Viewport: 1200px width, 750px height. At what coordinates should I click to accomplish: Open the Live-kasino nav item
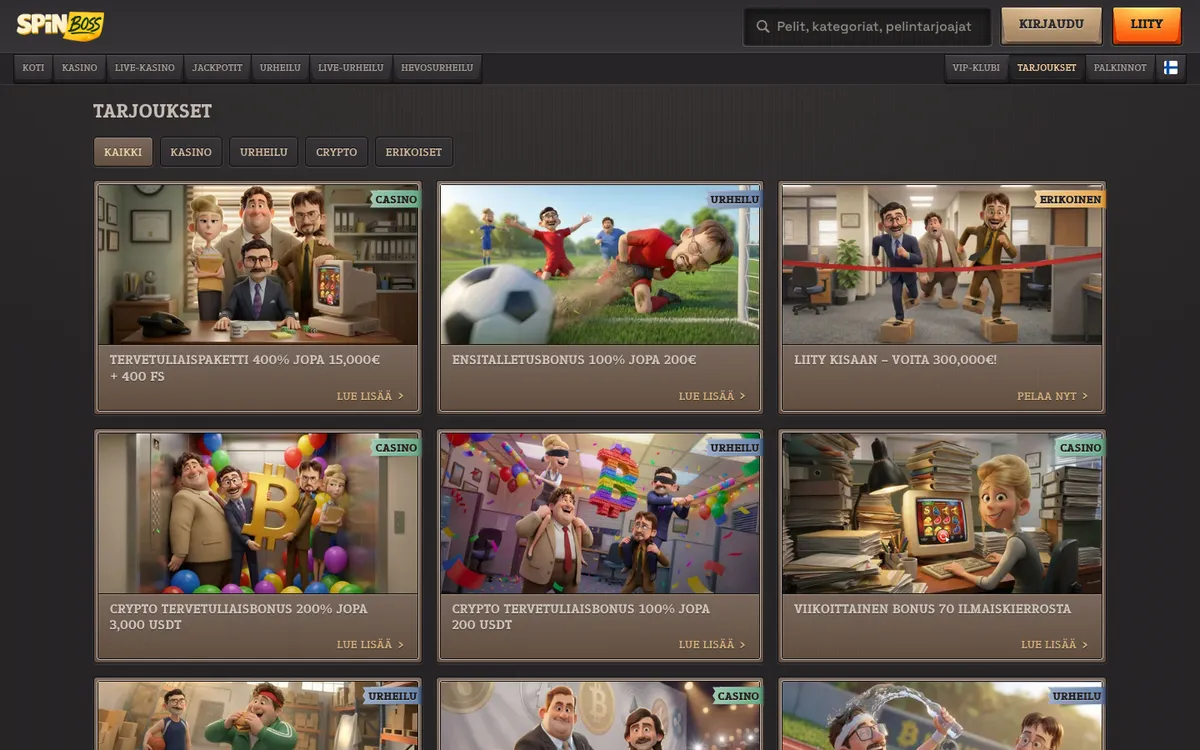coord(145,68)
